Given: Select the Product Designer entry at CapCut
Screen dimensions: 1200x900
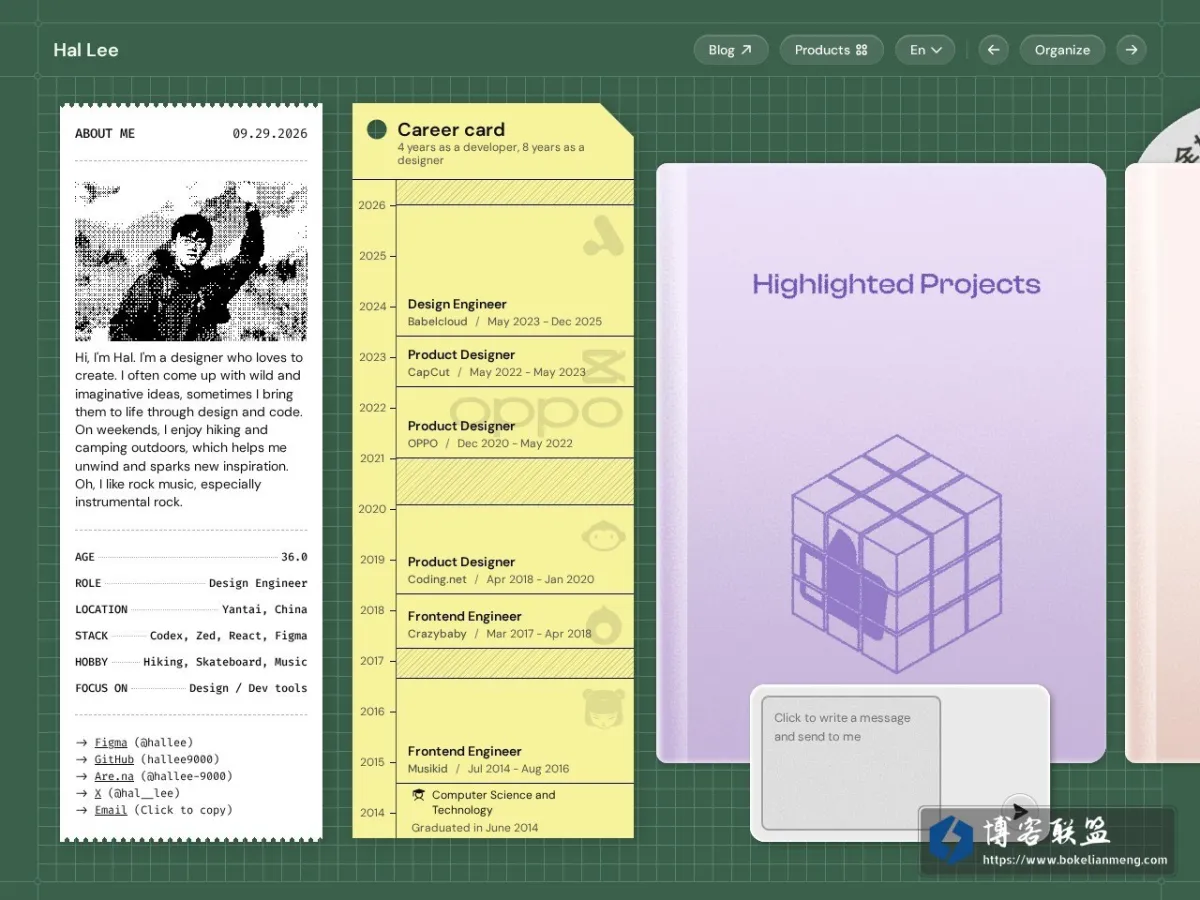Looking at the screenshot, I should [515, 362].
